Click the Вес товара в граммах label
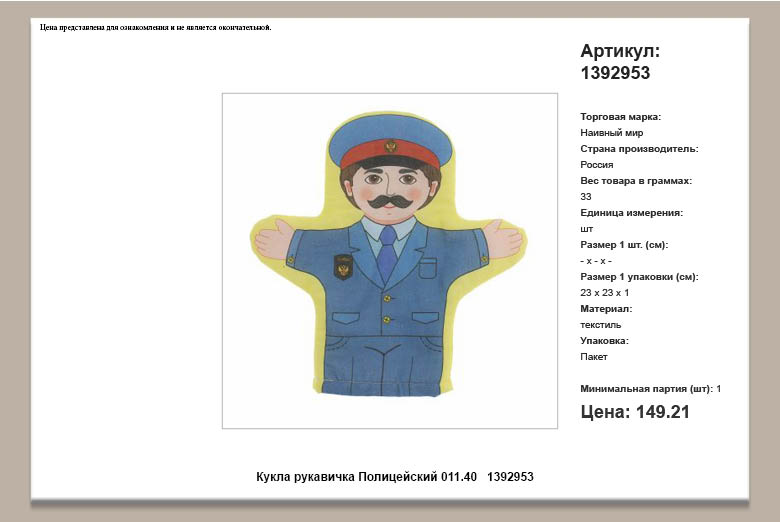This screenshot has width=780, height=522. point(636,181)
